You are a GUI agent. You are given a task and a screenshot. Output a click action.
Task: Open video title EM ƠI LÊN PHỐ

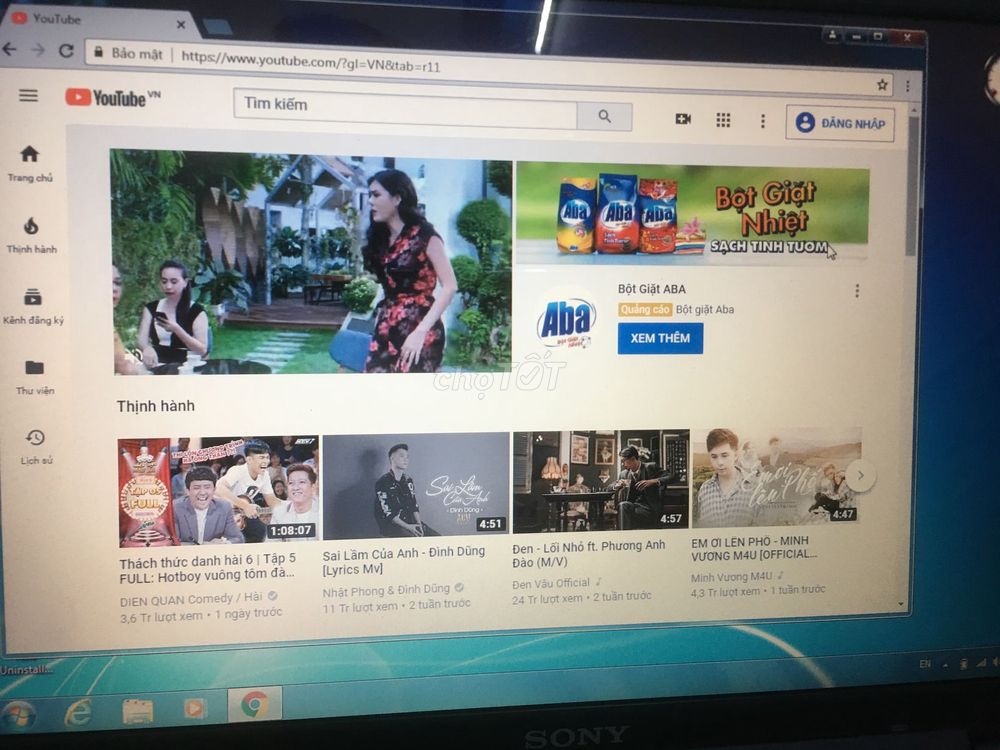point(754,548)
